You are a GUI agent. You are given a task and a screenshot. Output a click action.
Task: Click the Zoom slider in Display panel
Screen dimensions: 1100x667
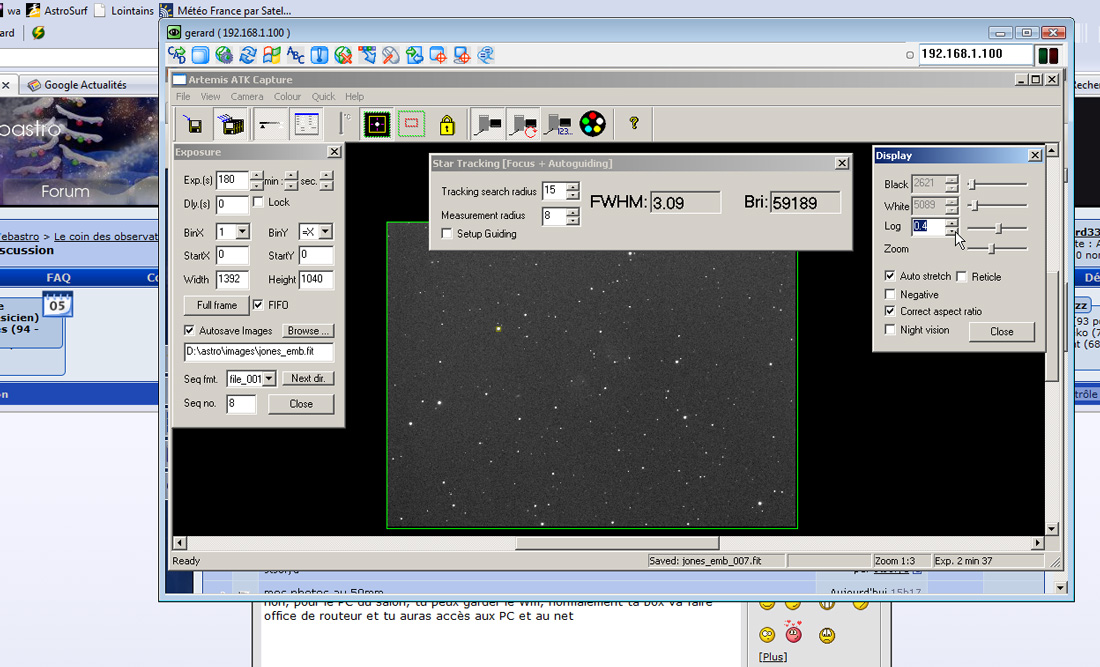coord(992,248)
